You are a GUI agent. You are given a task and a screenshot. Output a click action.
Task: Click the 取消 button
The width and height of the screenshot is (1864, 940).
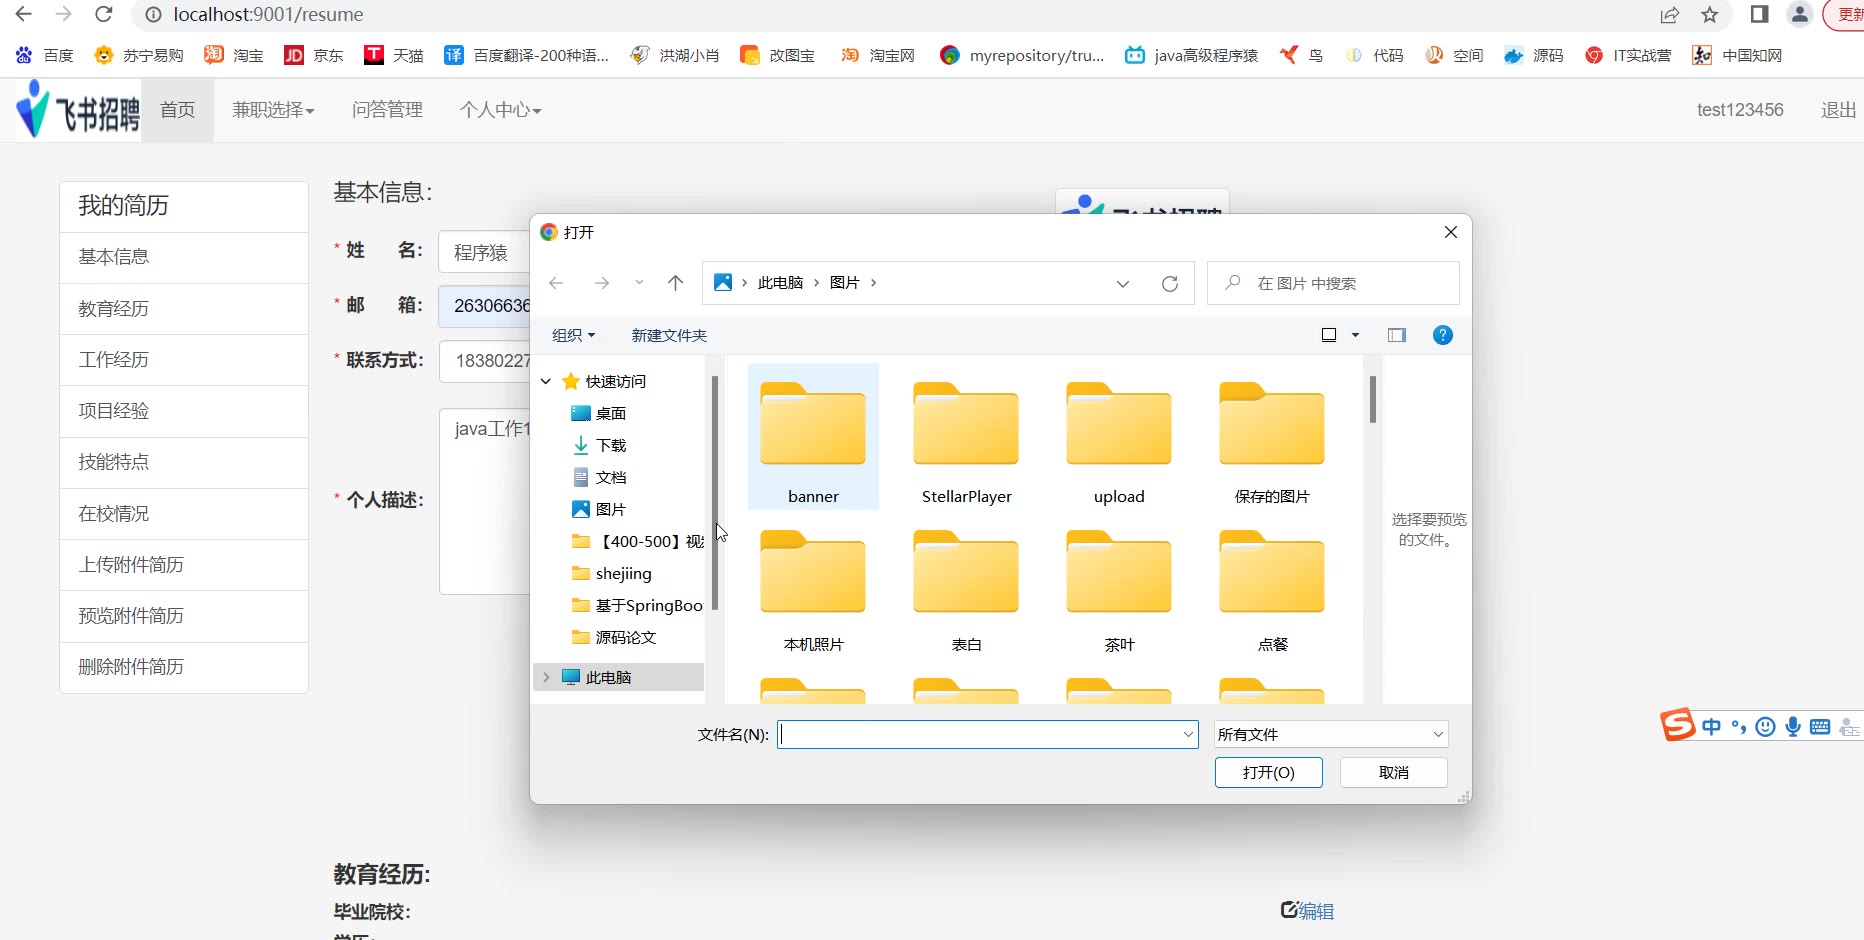point(1393,772)
